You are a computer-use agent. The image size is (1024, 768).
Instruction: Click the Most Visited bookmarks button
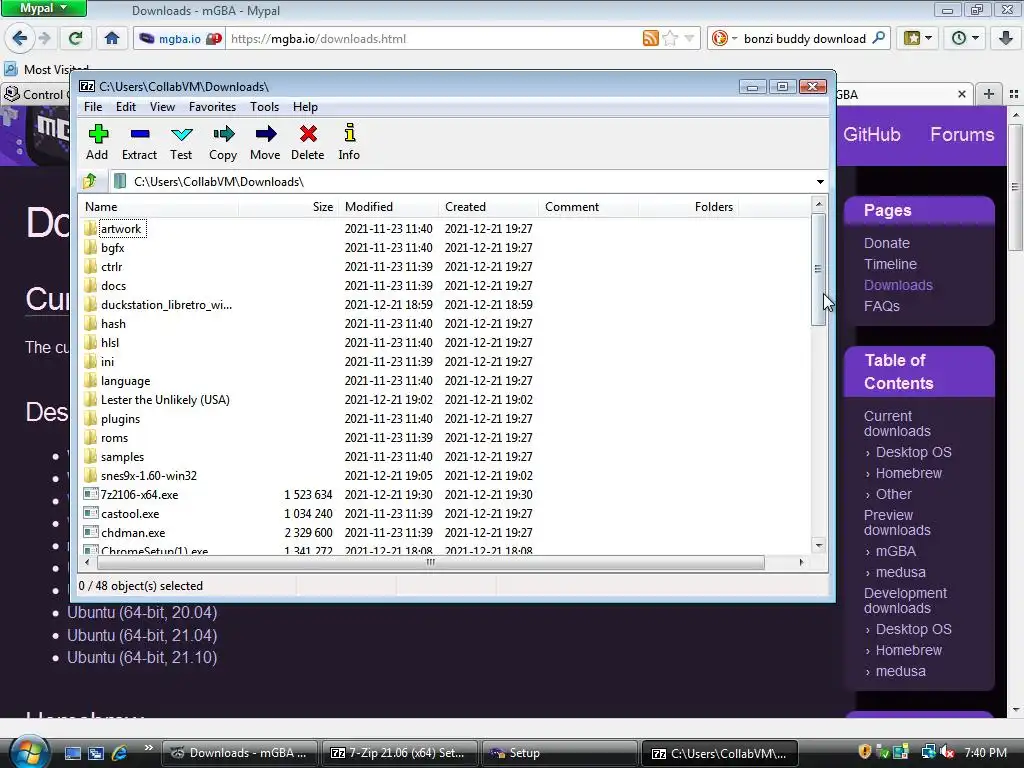pyautogui.click(x=46, y=69)
